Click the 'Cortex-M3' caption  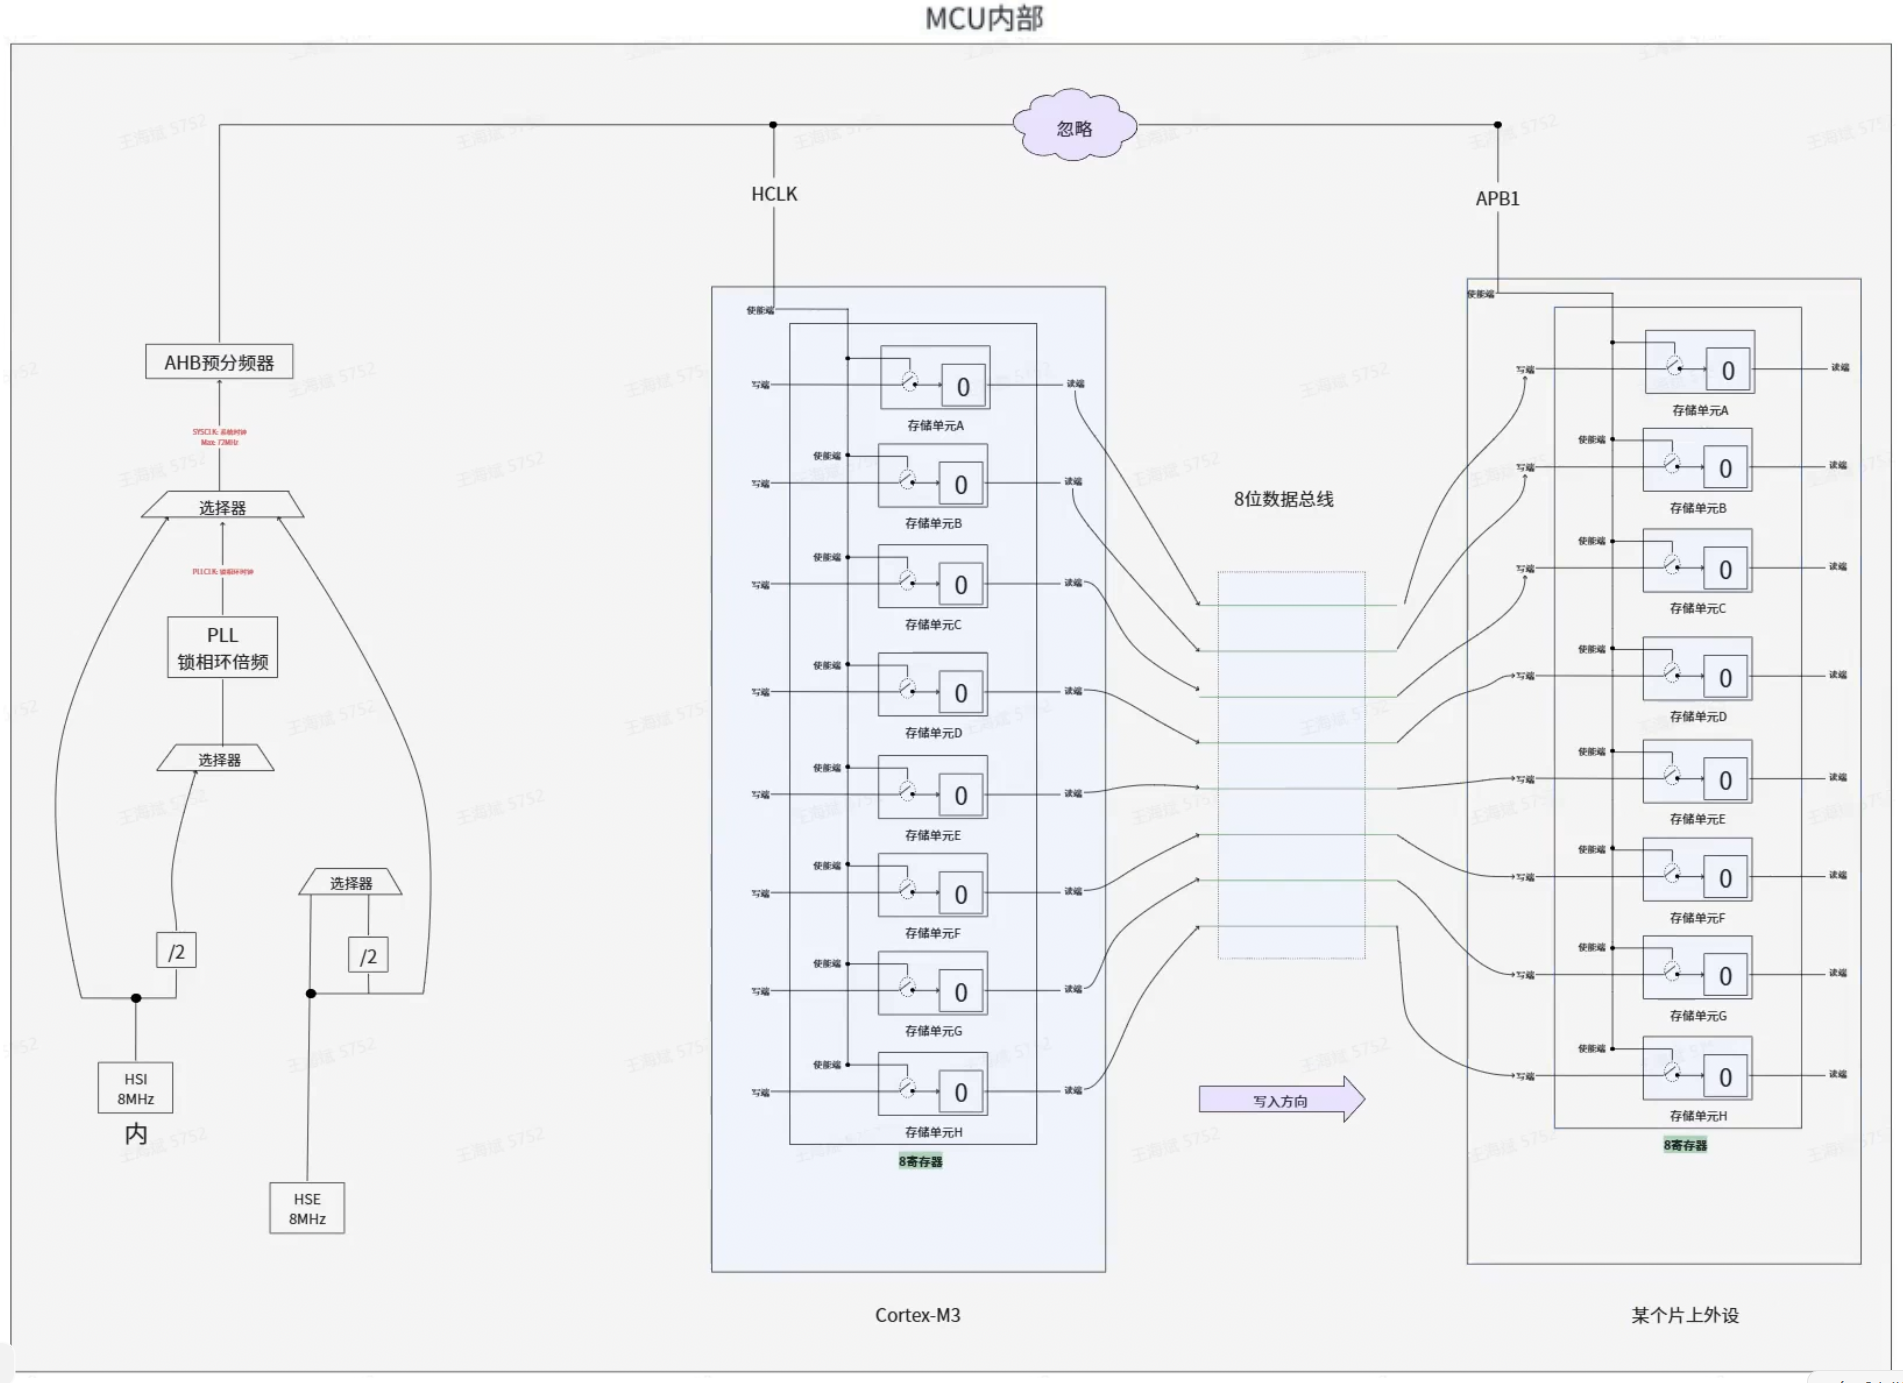[x=918, y=1315]
